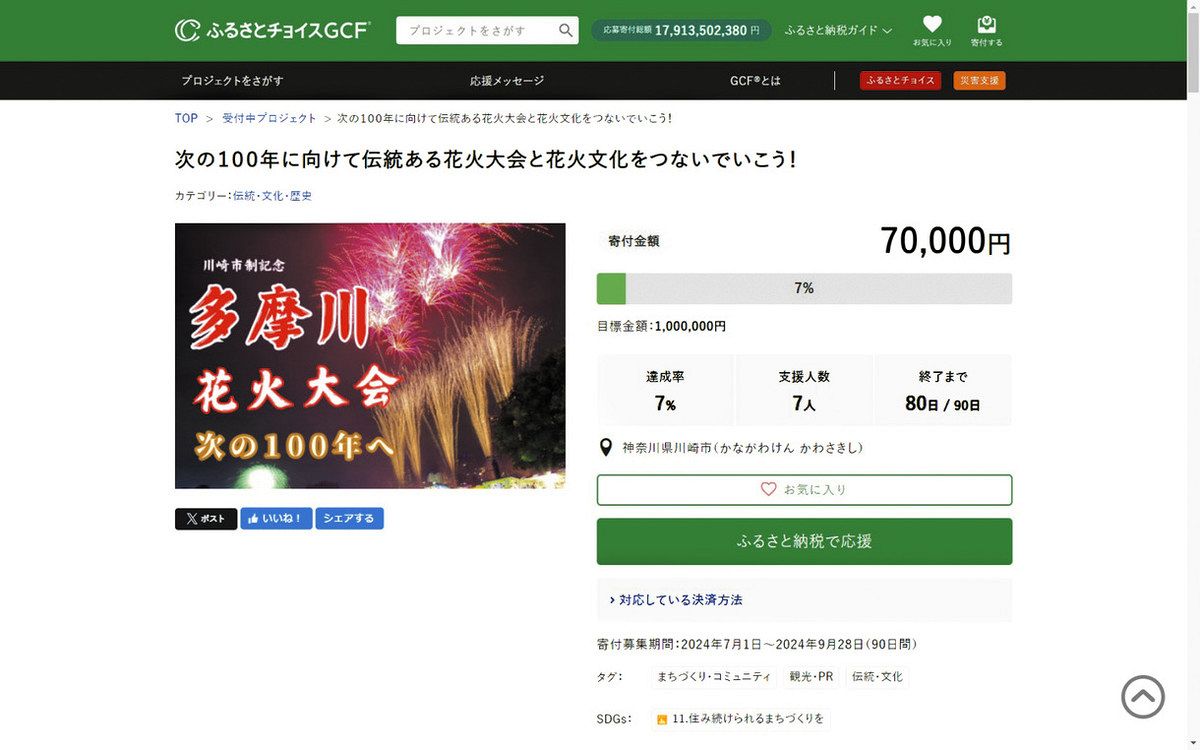Image resolution: width=1200 pixels, height=750 pixels.
Task: Click the 達成率 7% stat box
Action: 665,390
